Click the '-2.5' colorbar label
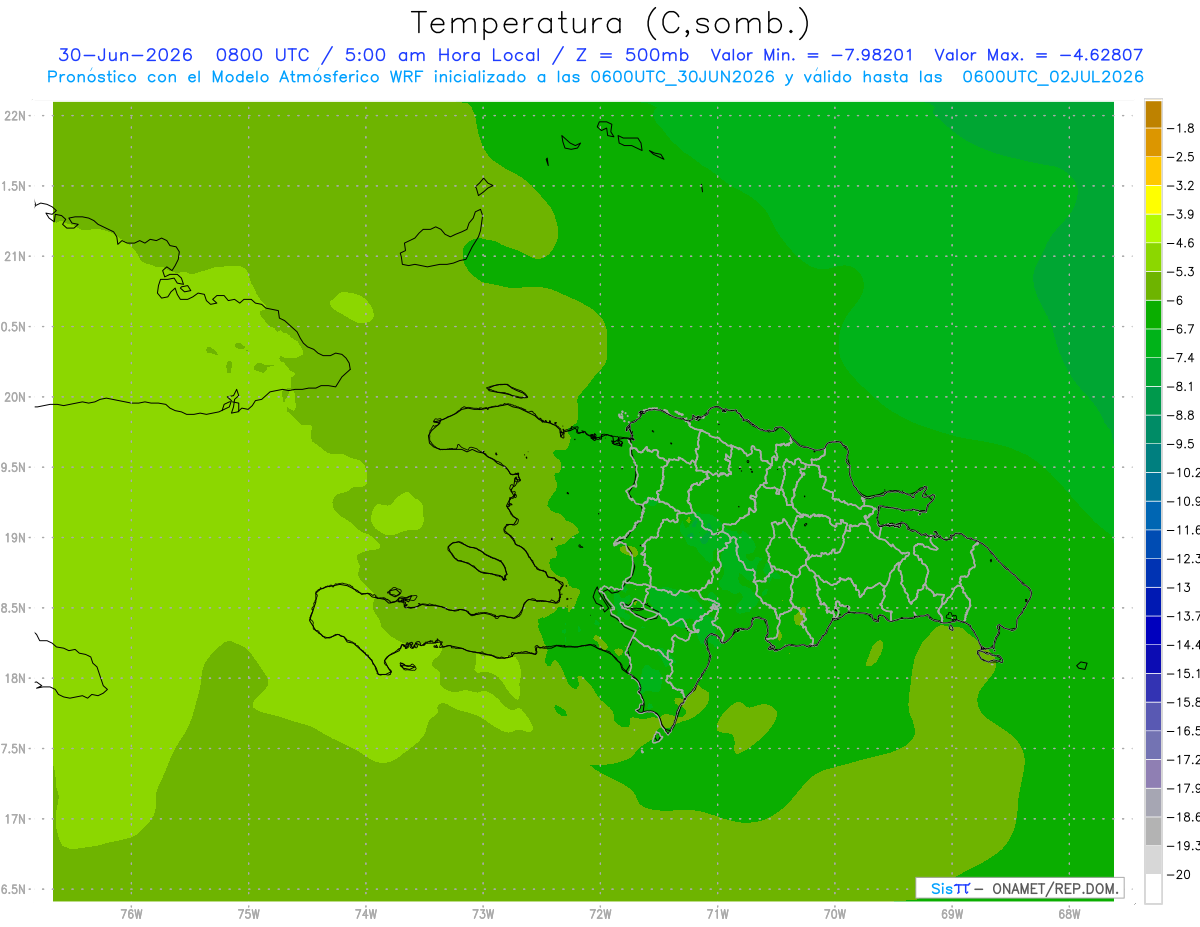 click(1181, 157)
